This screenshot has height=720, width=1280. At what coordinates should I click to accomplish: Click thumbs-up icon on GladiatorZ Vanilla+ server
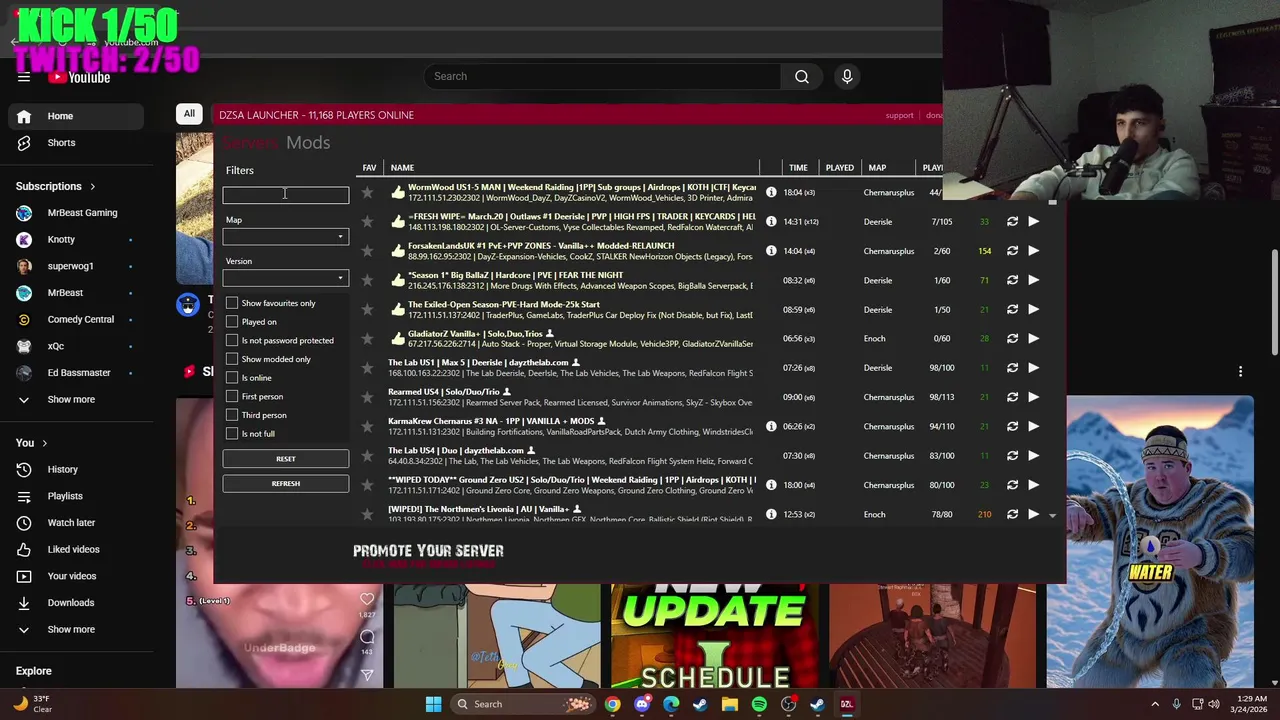click(398, 339)
